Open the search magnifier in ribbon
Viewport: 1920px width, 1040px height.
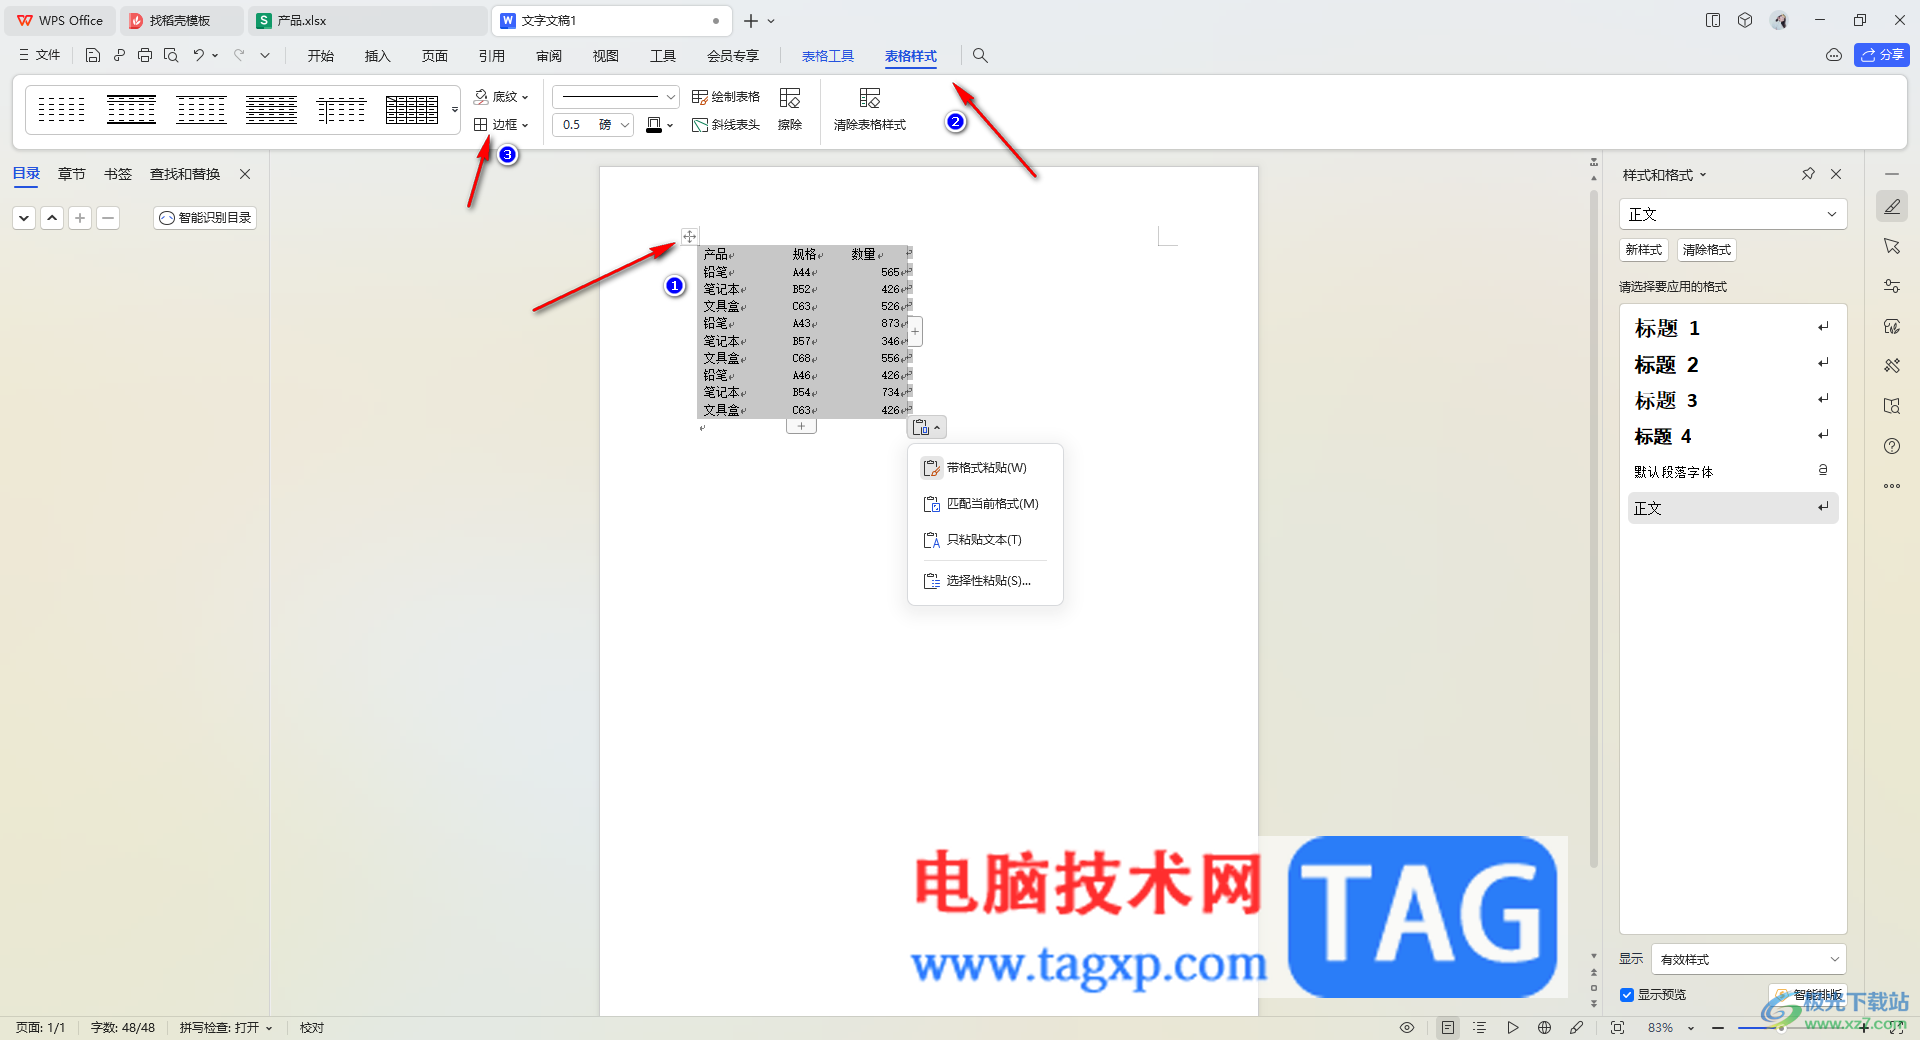[x=980, y=55]
